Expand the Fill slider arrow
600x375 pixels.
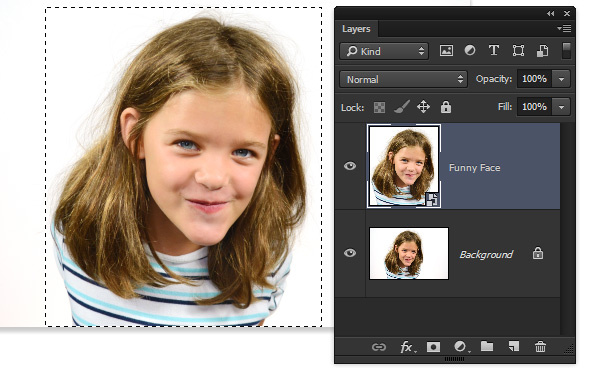561,107
